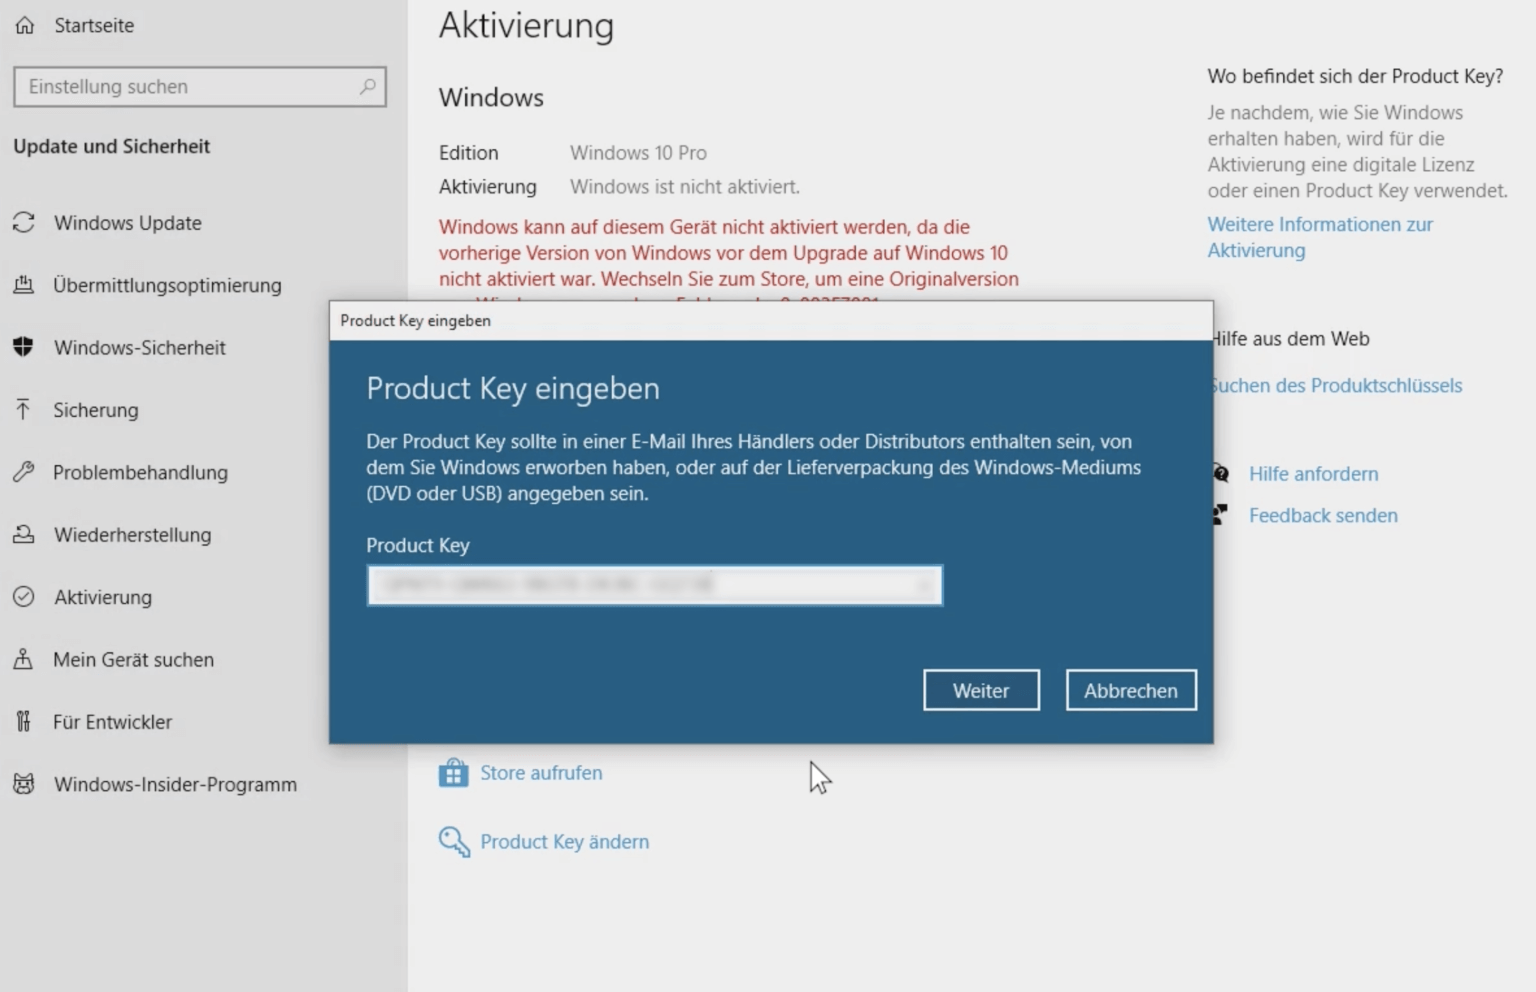This screenshot has width=1536, height=992.
Task: Click the Aktivierung checkmark circle icon
Action: [x=24, y=597]
